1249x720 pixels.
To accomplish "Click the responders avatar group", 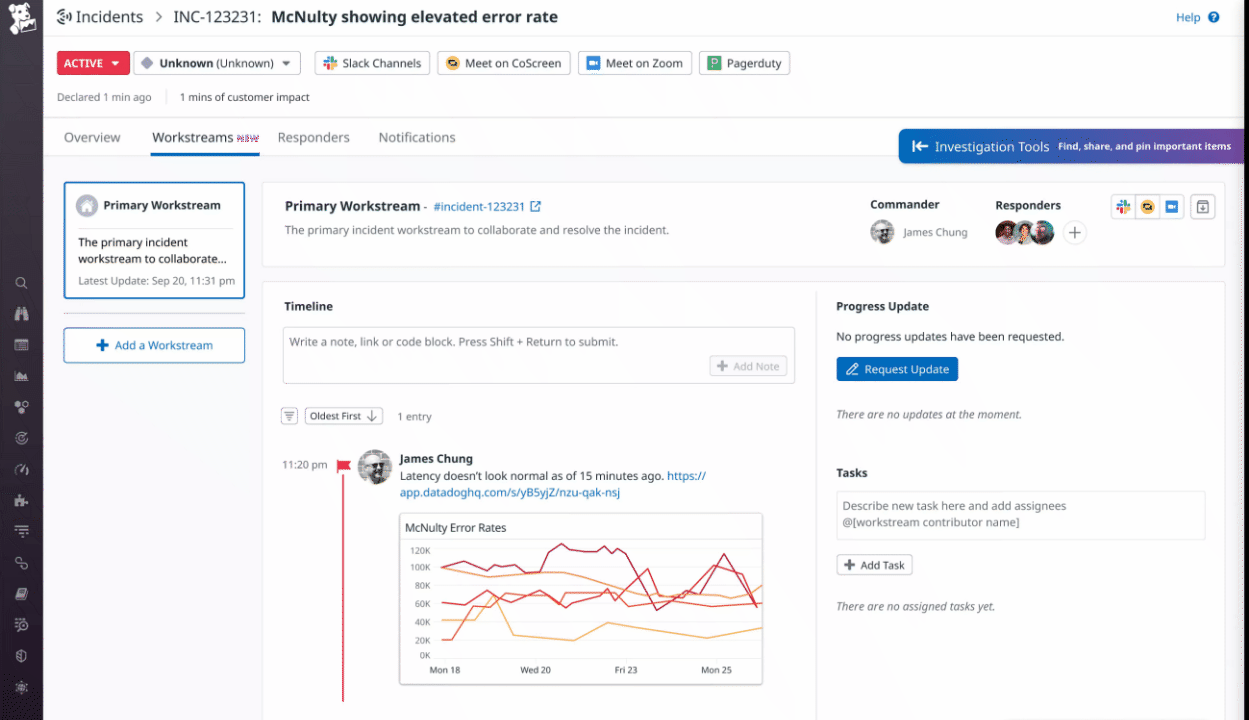I will tap(1025, 233).
